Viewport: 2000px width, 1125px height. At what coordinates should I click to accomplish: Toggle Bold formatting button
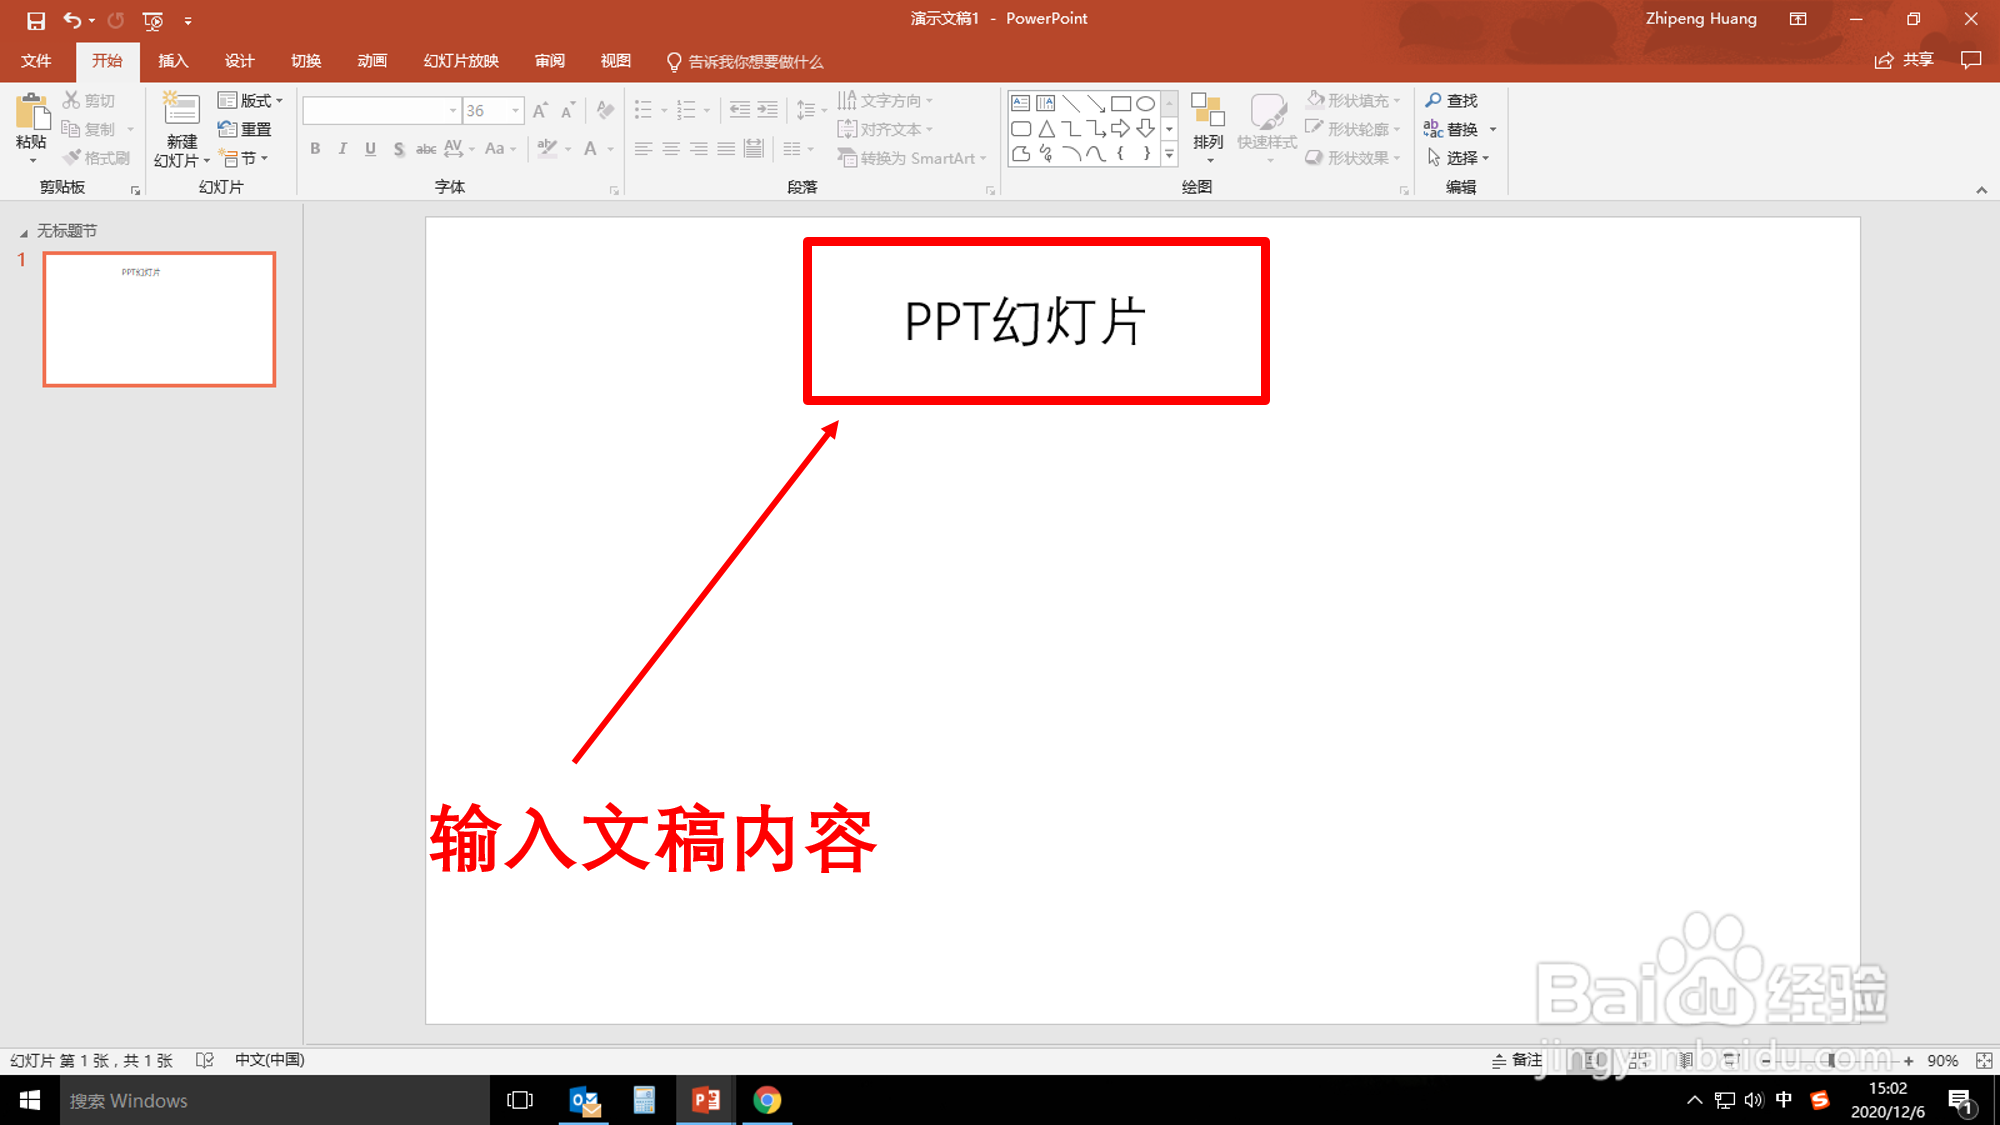pyautogui.click(x=315, y=149)
